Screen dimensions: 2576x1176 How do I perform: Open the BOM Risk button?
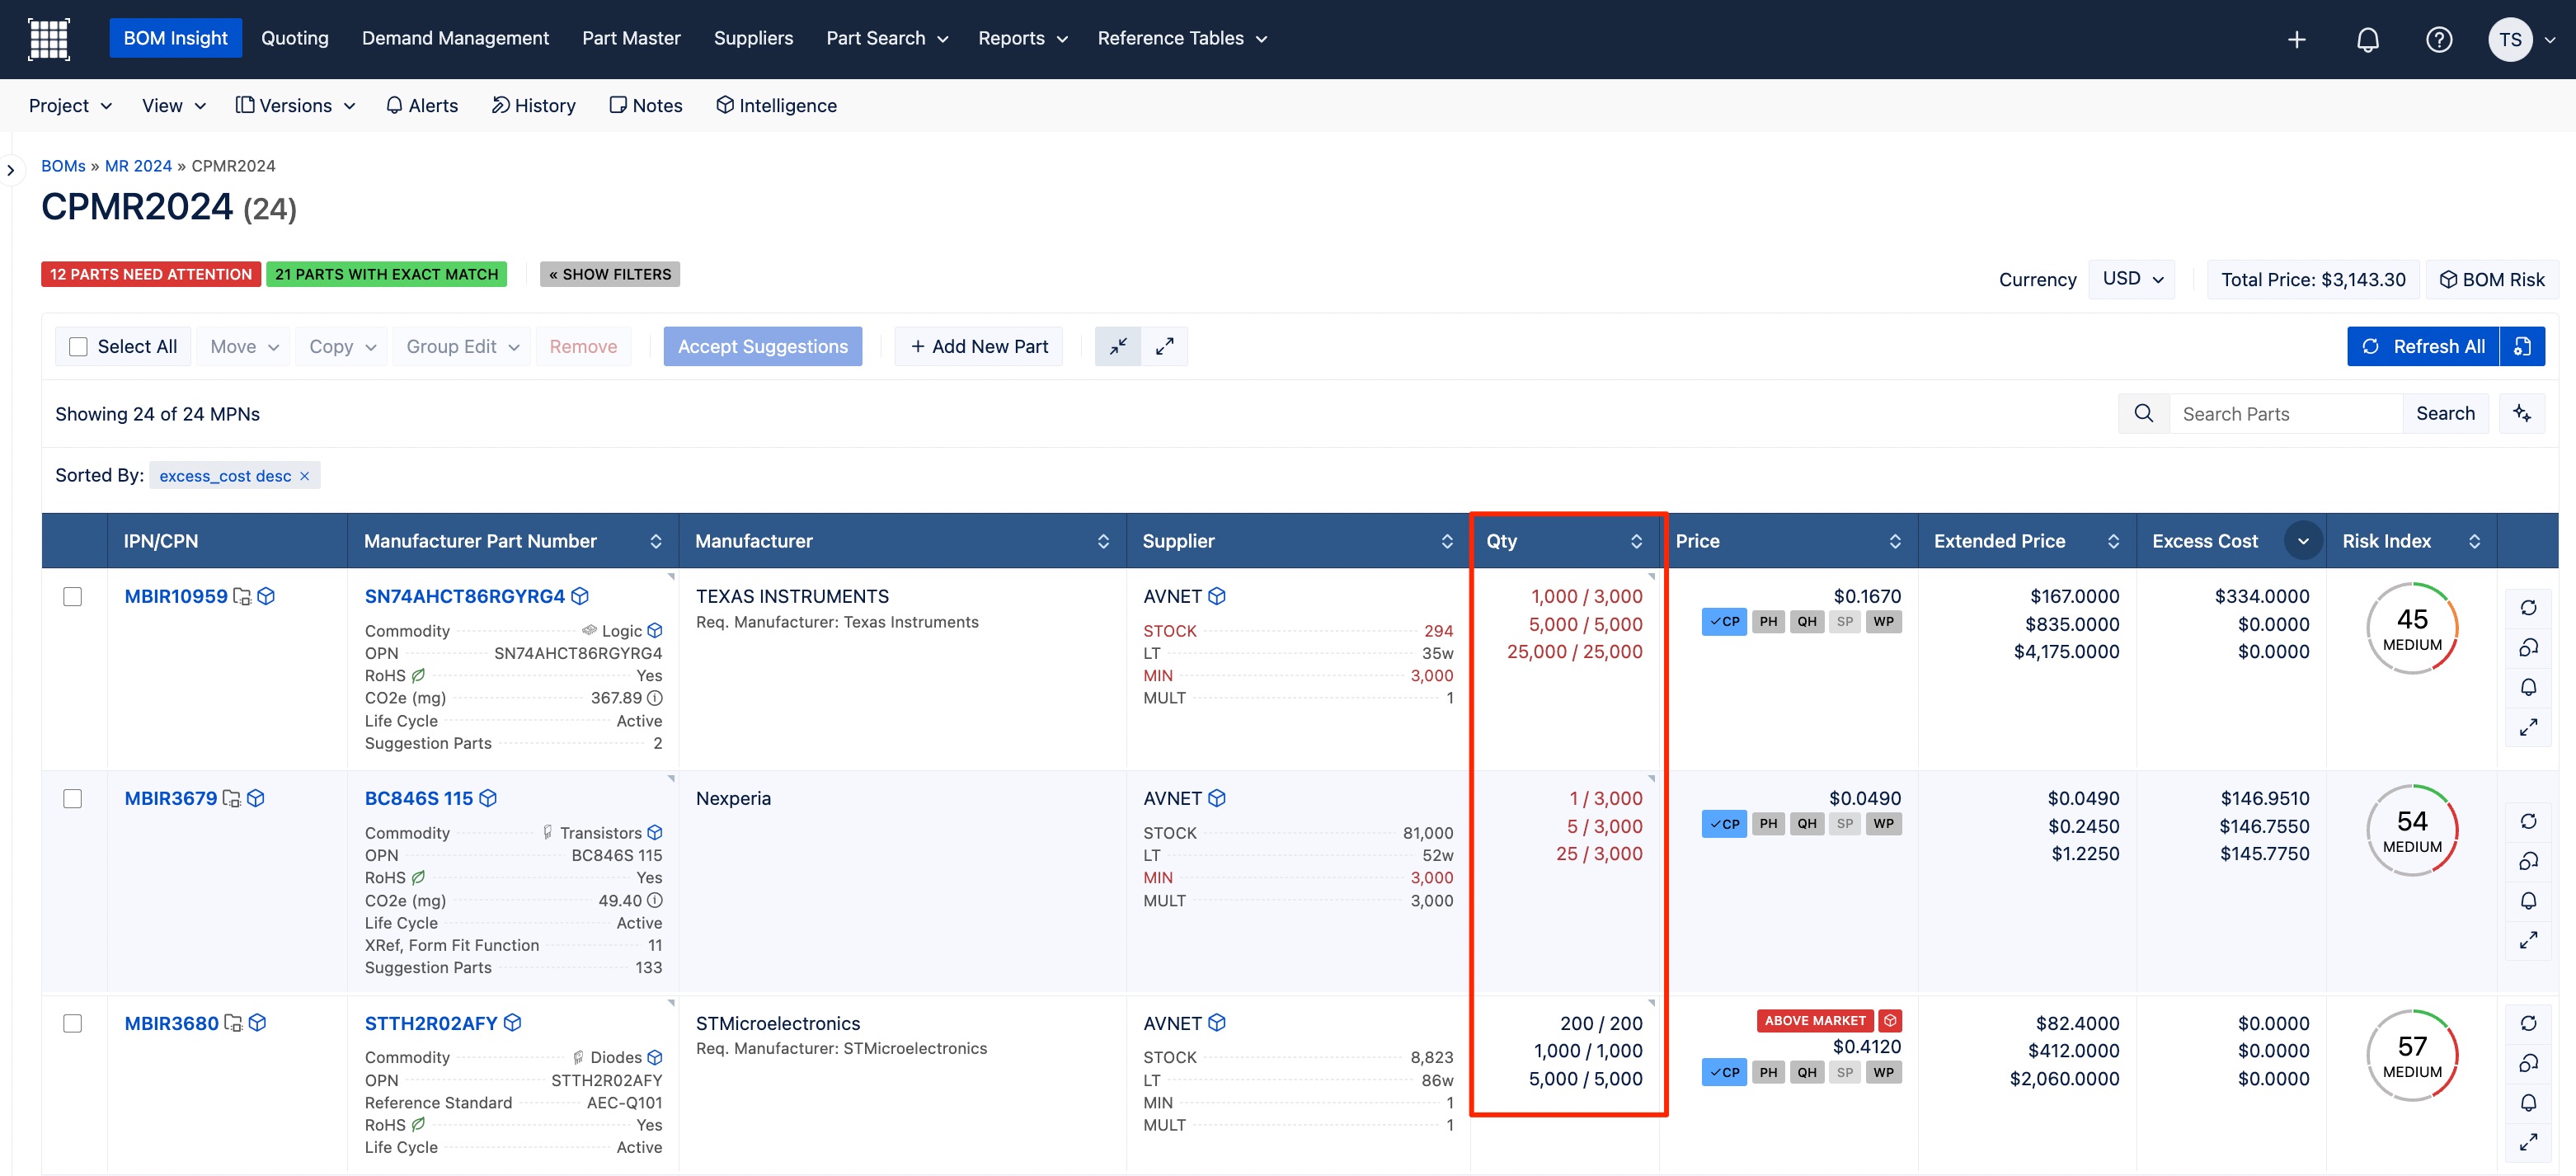click(2493, 279)
